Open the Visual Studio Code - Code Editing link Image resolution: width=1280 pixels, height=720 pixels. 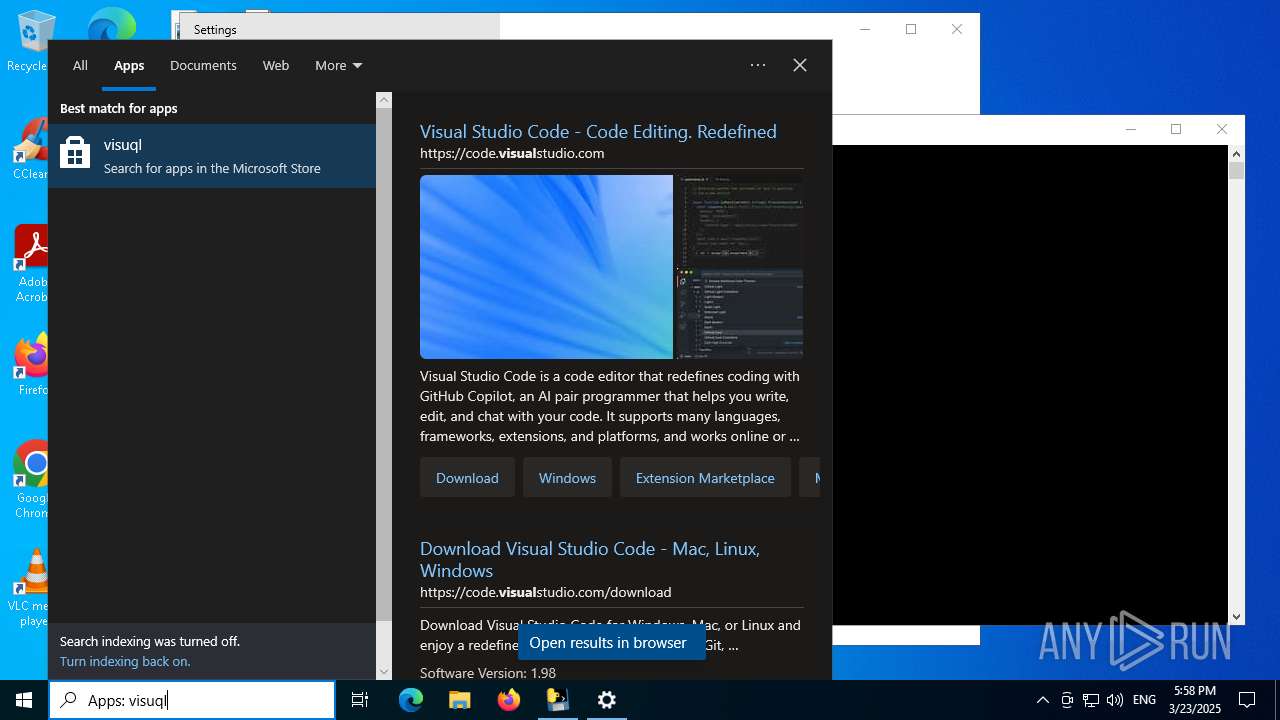click(x=598, y=131)
